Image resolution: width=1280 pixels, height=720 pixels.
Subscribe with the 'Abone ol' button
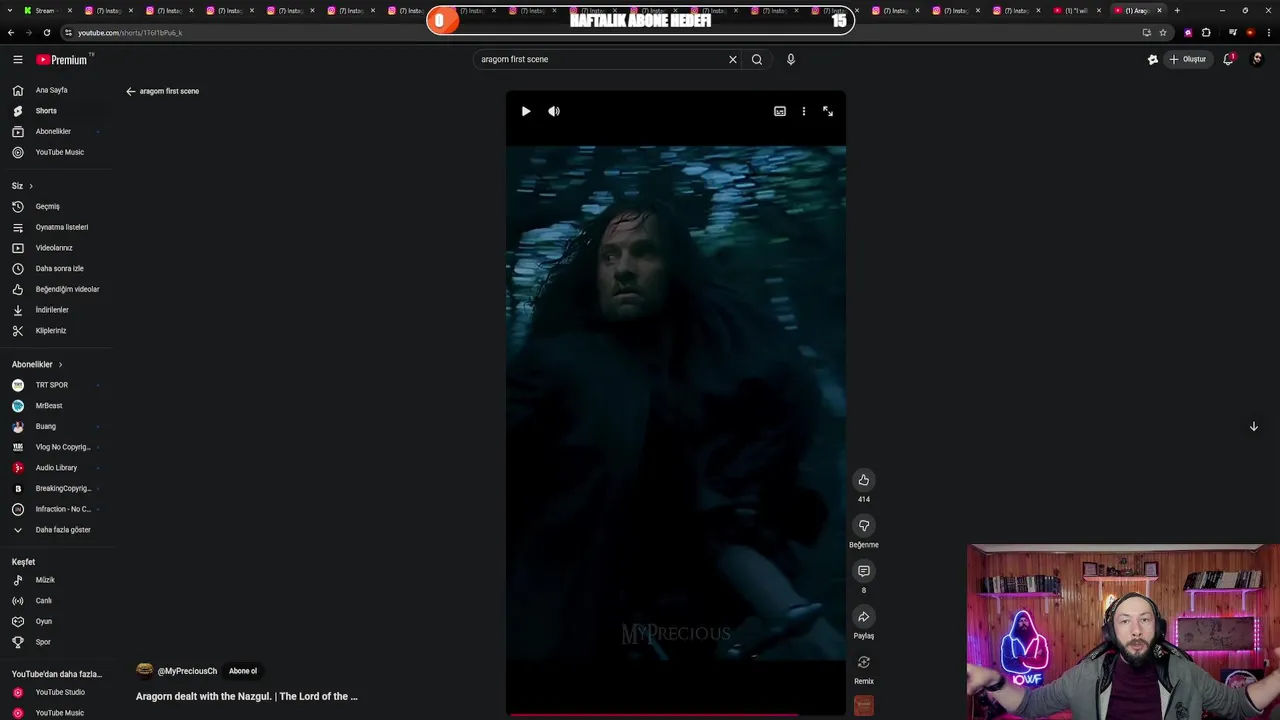pyautogui.click(x=243, y=671)
